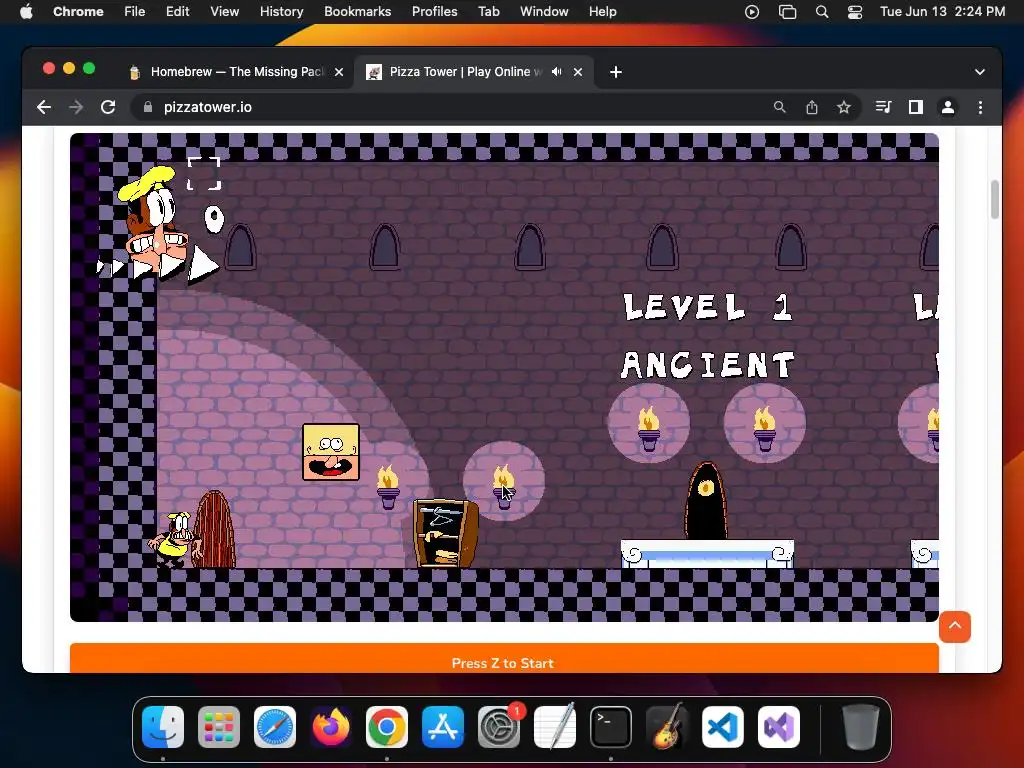The height and width of the screenshot is (768, 1024).
Task: Click the date and time in menu bar
Action: [x=942, y=11]
